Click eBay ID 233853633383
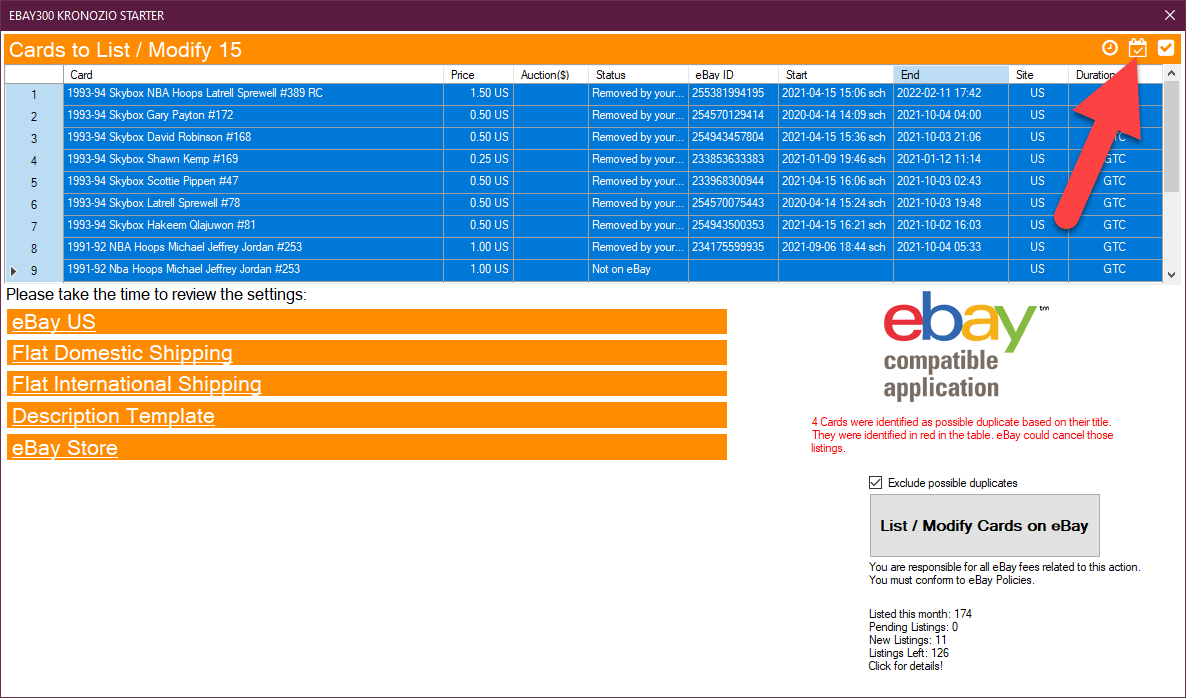The height and width of the screenshot is (698, 1186). [x=733, y=159]
